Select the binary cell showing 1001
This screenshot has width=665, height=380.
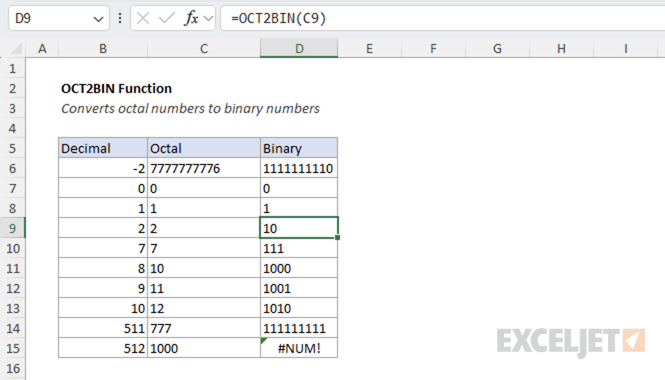point(299,288)
